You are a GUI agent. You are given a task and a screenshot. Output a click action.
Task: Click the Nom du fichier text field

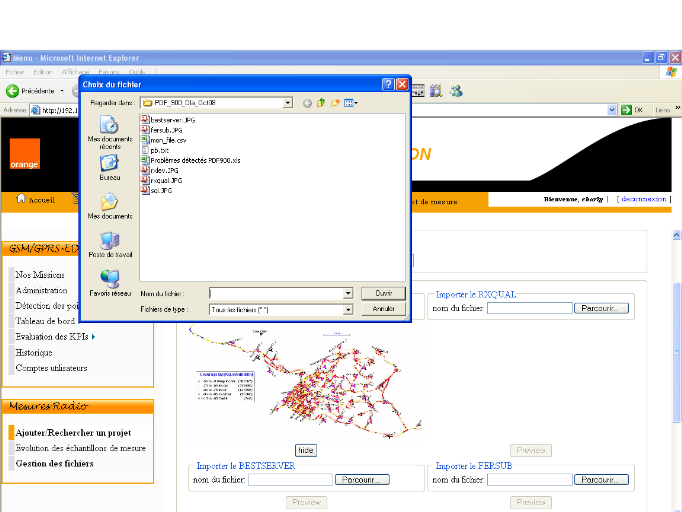click(277, 294)
